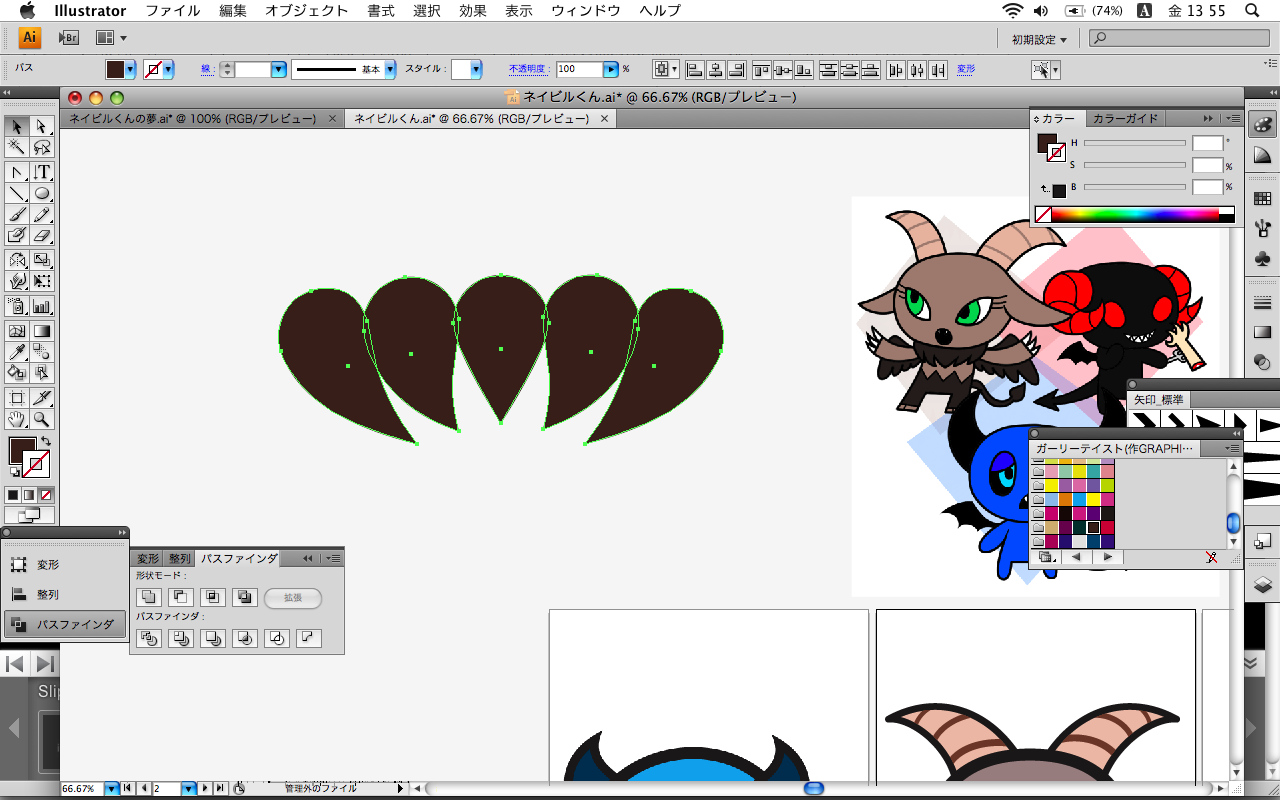Open the オブジェクト menu
Image resolution: width=1280 pixels, height=800 pixels.
click(306, 11)
